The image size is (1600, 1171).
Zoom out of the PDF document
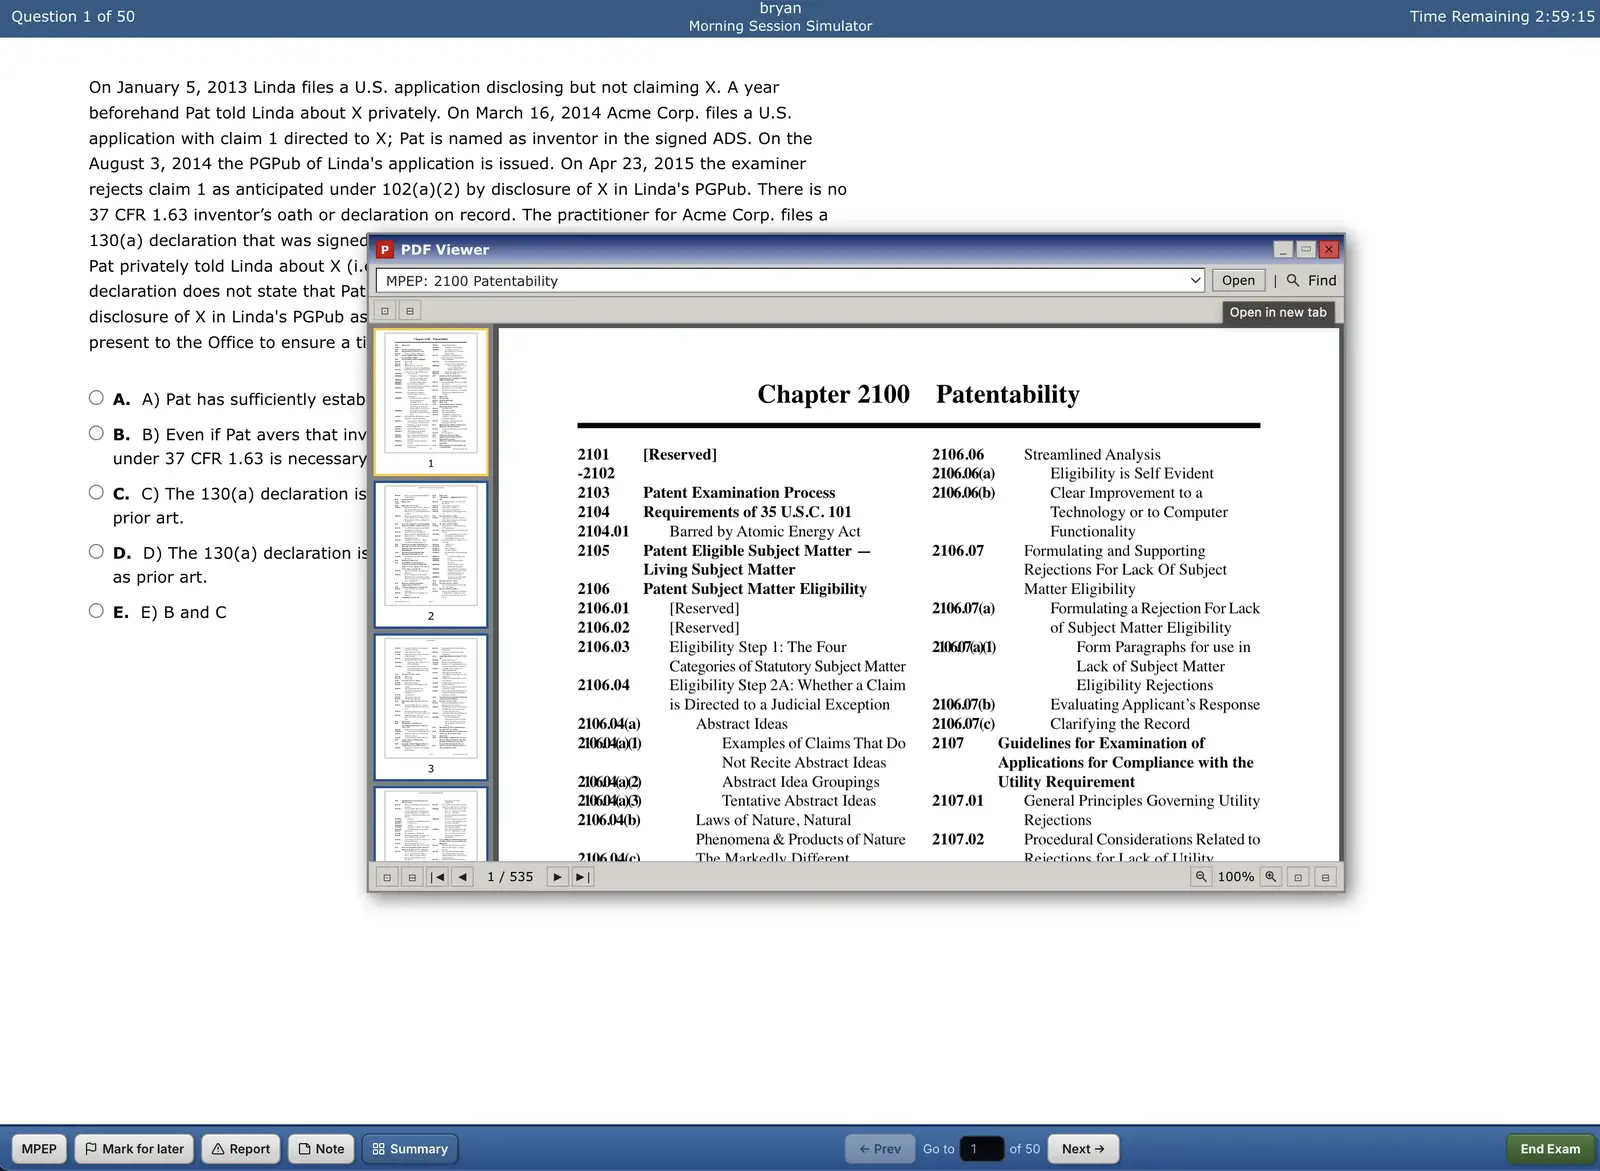[x=1201, y=877]
